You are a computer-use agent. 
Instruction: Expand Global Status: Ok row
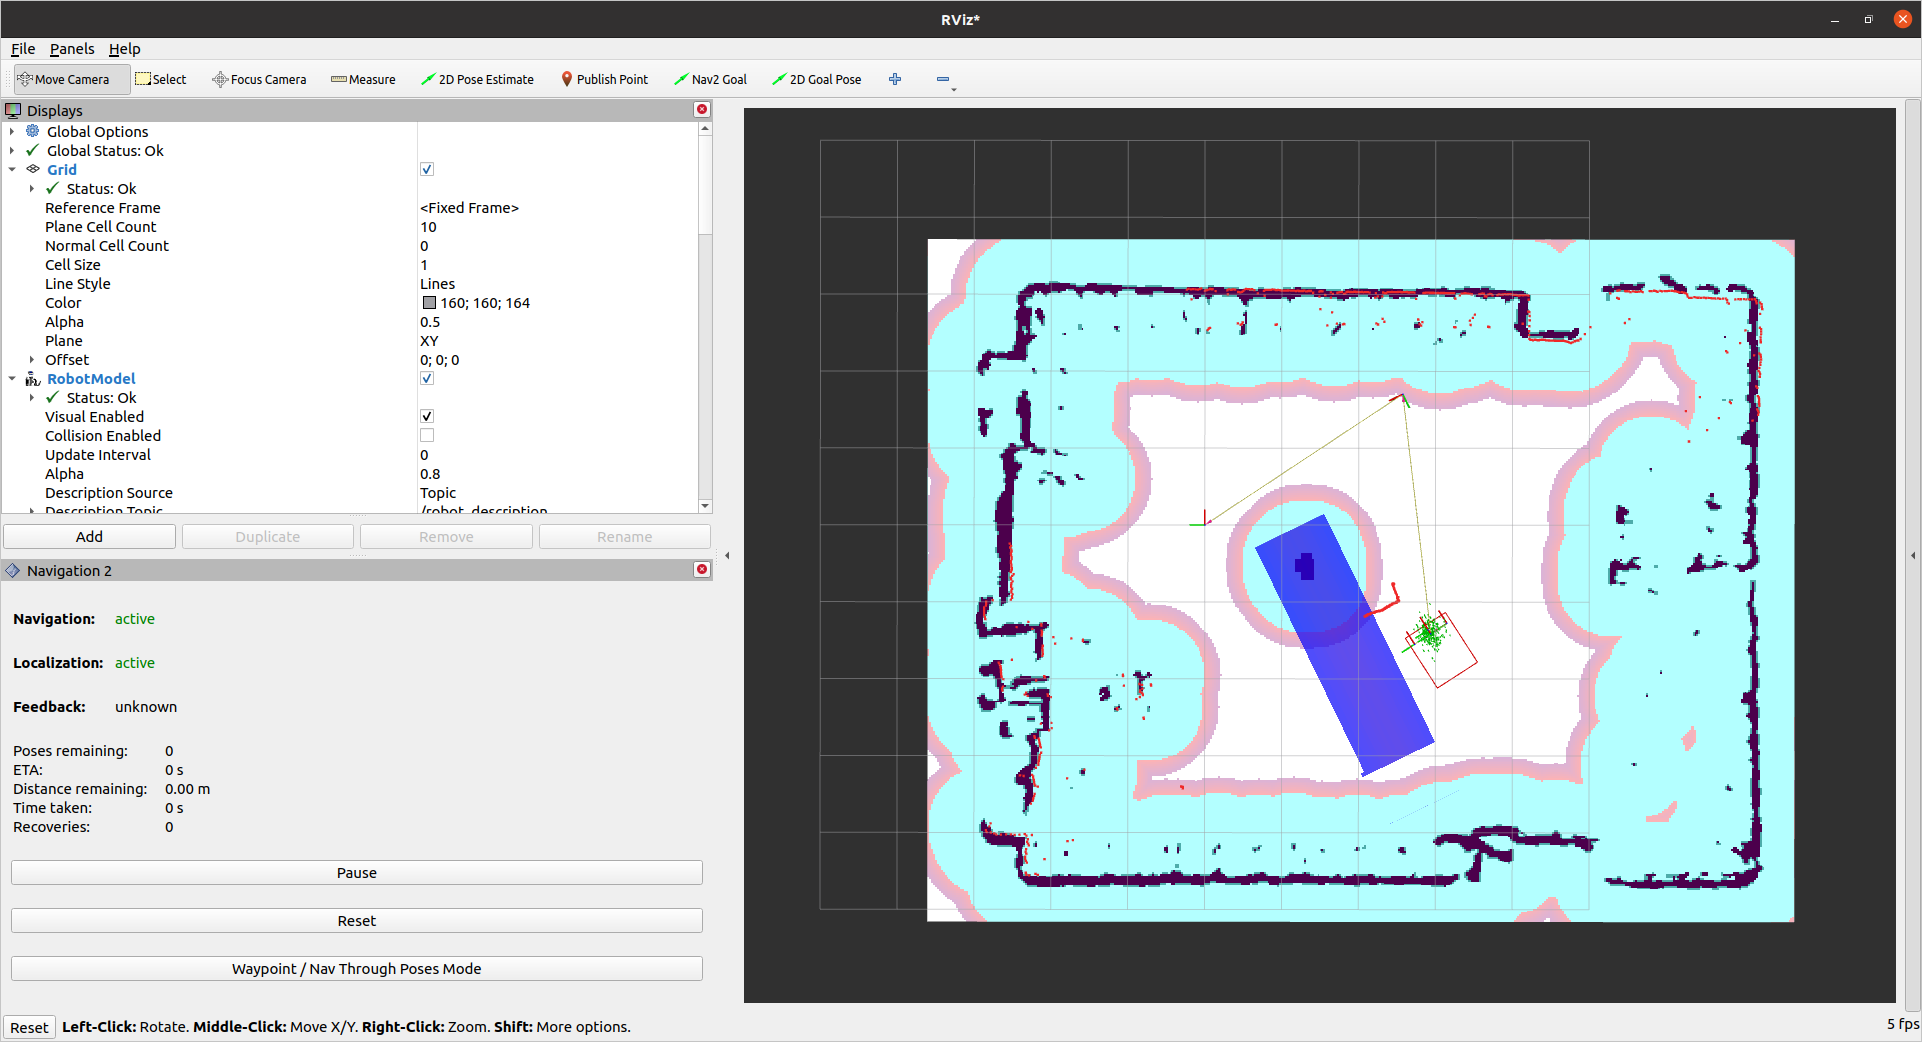click(12, 150)
